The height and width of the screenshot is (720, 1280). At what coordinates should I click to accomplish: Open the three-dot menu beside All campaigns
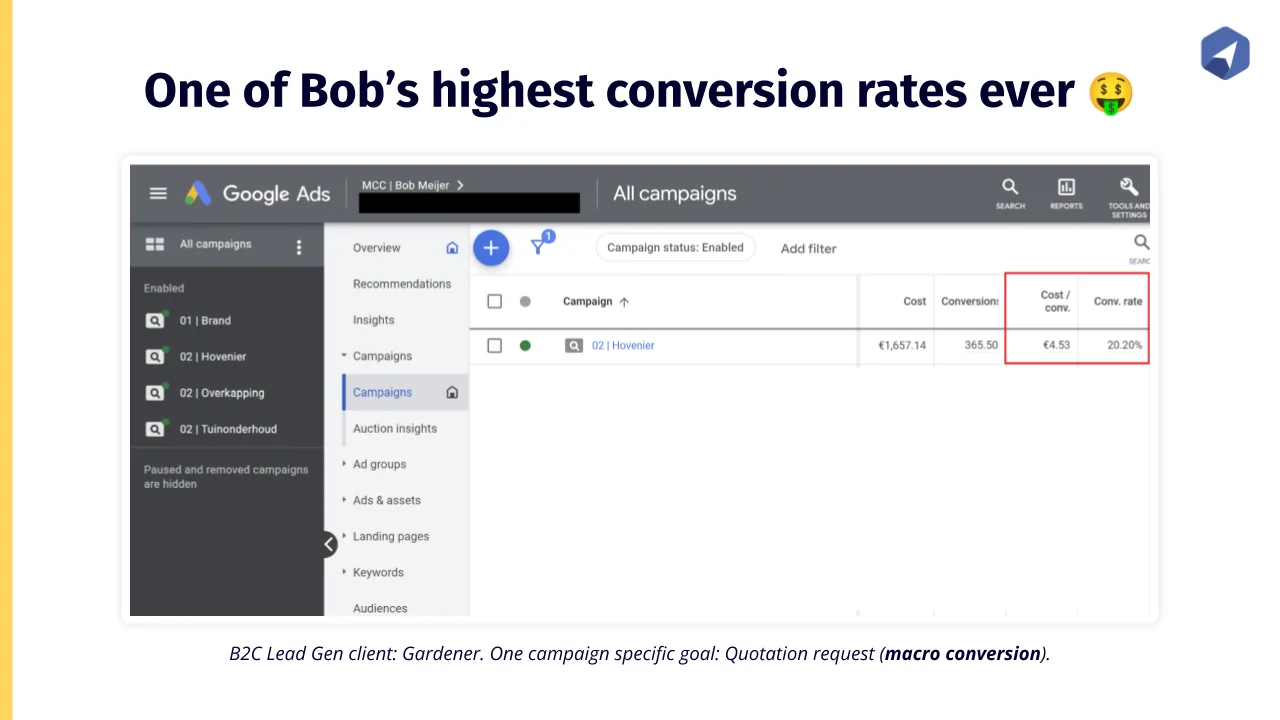(298, 247)
